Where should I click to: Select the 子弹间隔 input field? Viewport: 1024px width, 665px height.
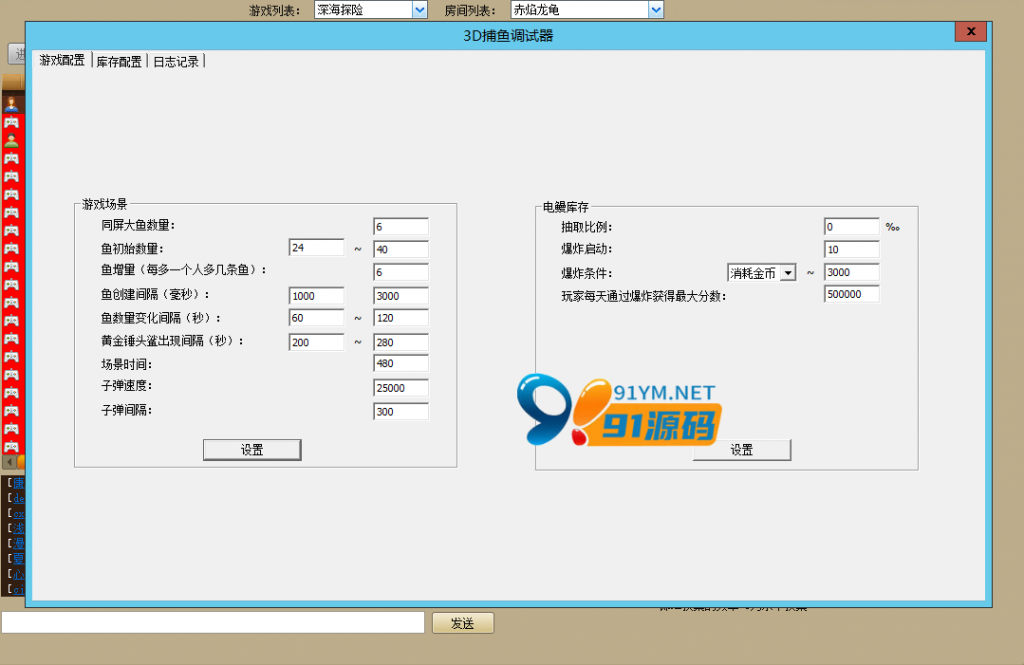pyautogui.click(x=401, y=412)
